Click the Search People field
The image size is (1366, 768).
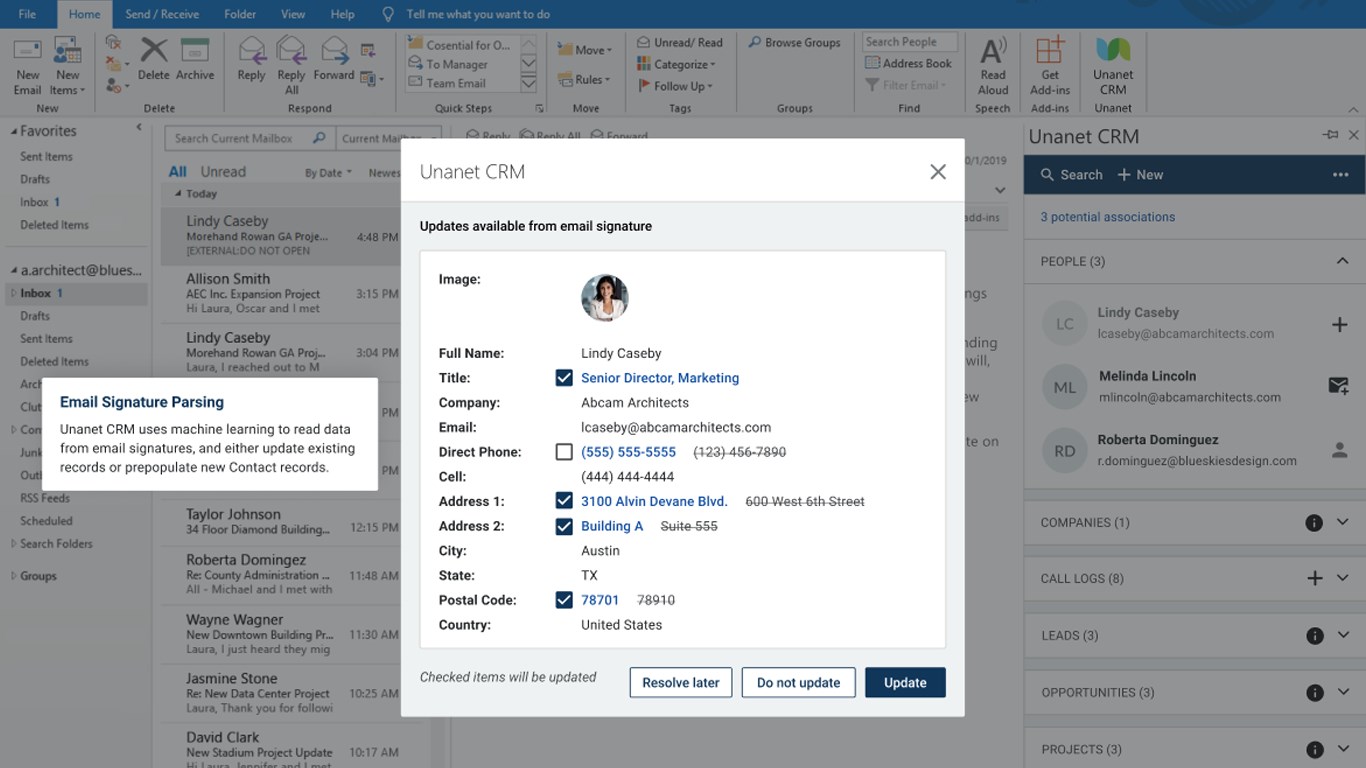point(910,42)
